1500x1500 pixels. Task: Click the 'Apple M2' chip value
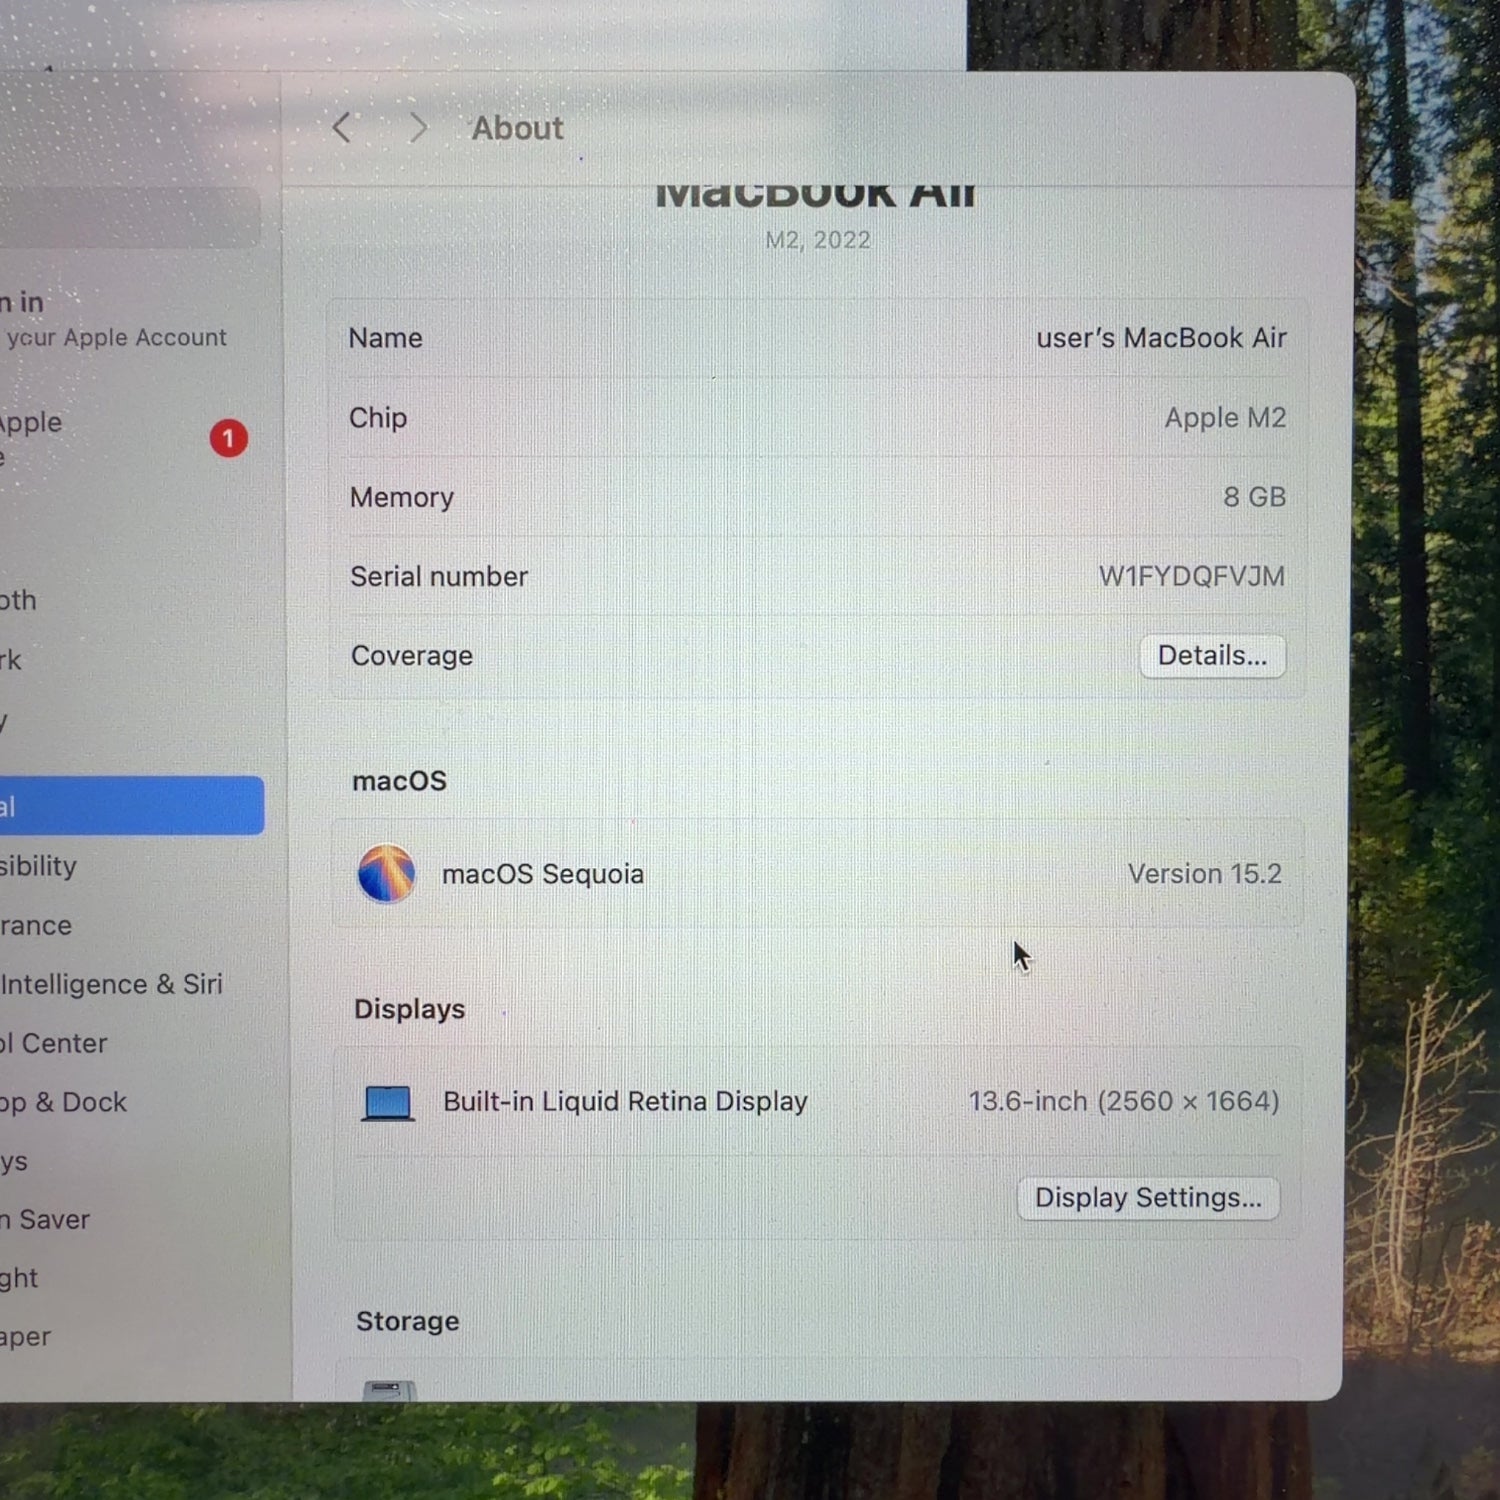tap(1225, 418)
